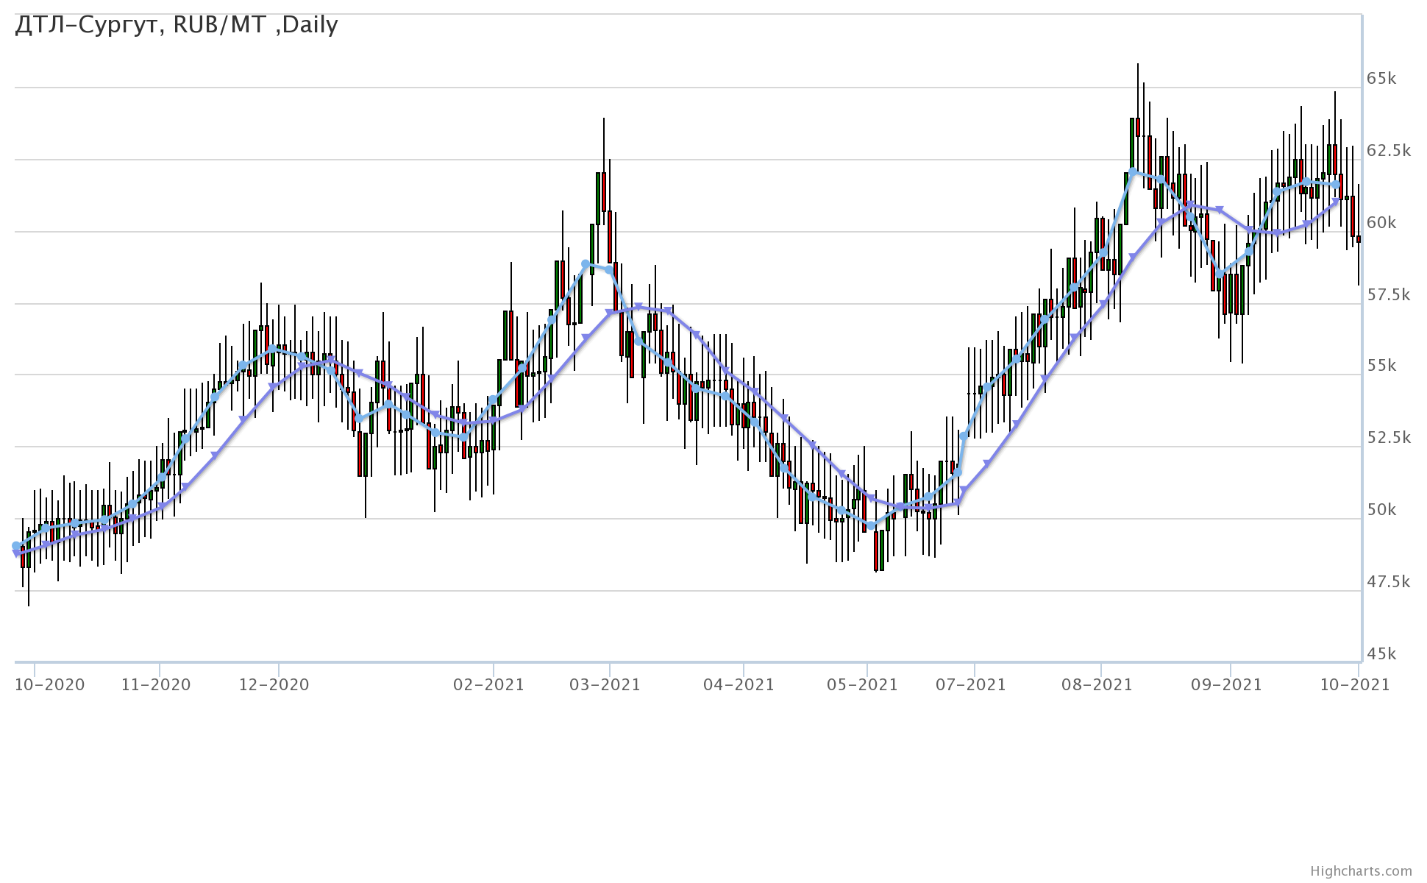This screenshot has width=1427, height=883.
Task: Click the 50k y-axis price label
Action: [x=1381, y=510]
